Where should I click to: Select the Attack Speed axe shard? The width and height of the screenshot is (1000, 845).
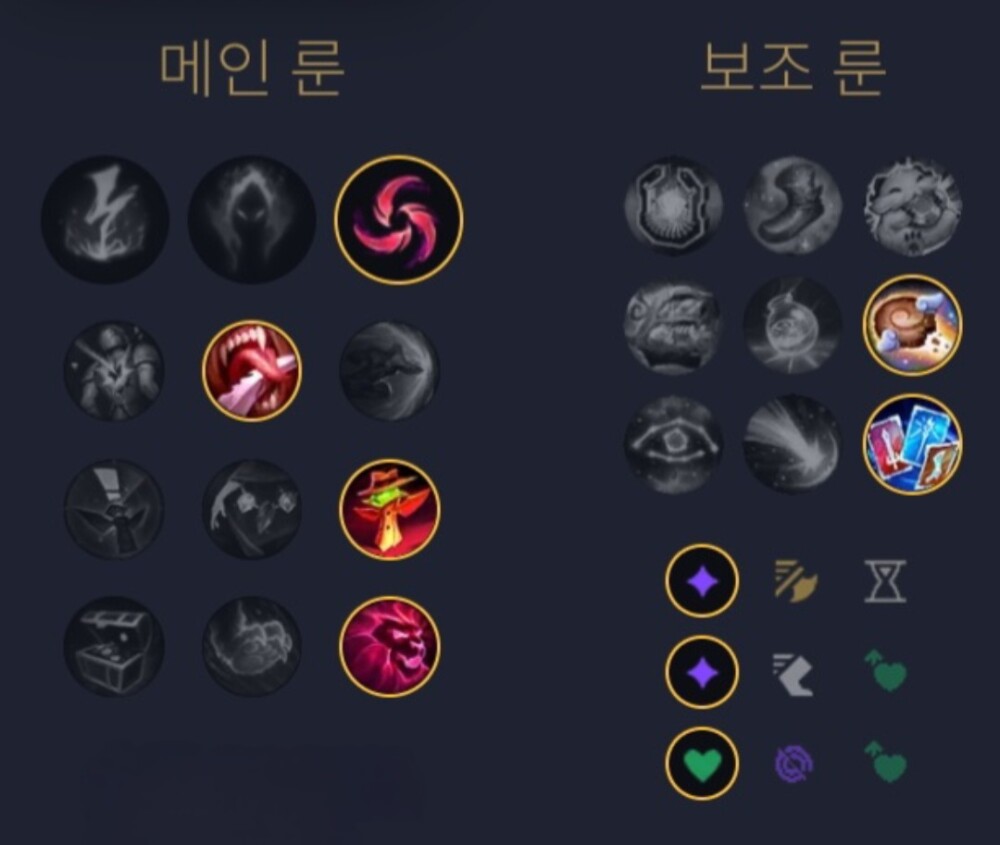coord(795,581)
